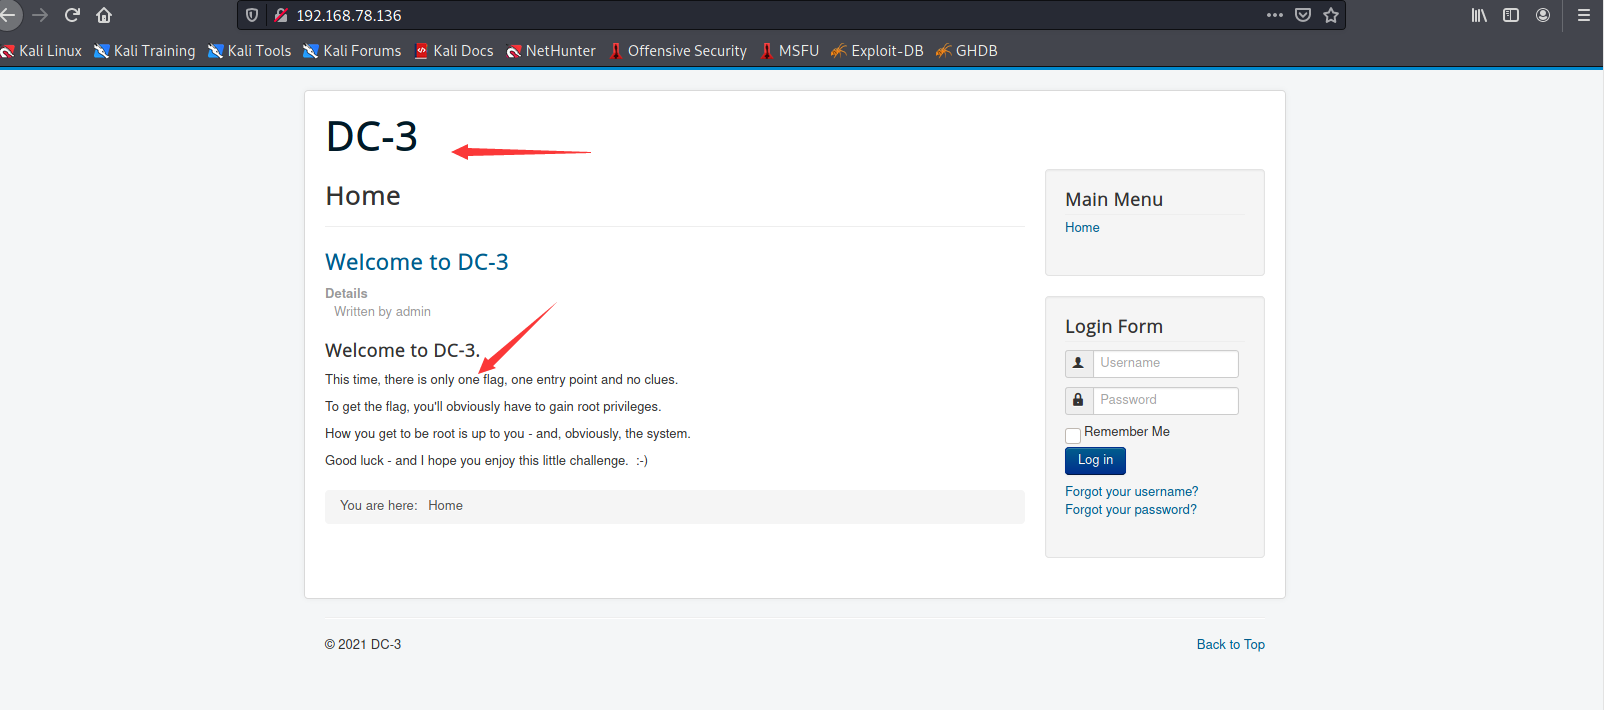This screenshot has height=710, width=1605.
Task: Open Forgot your password link
Action: [x=1130, y=510]
